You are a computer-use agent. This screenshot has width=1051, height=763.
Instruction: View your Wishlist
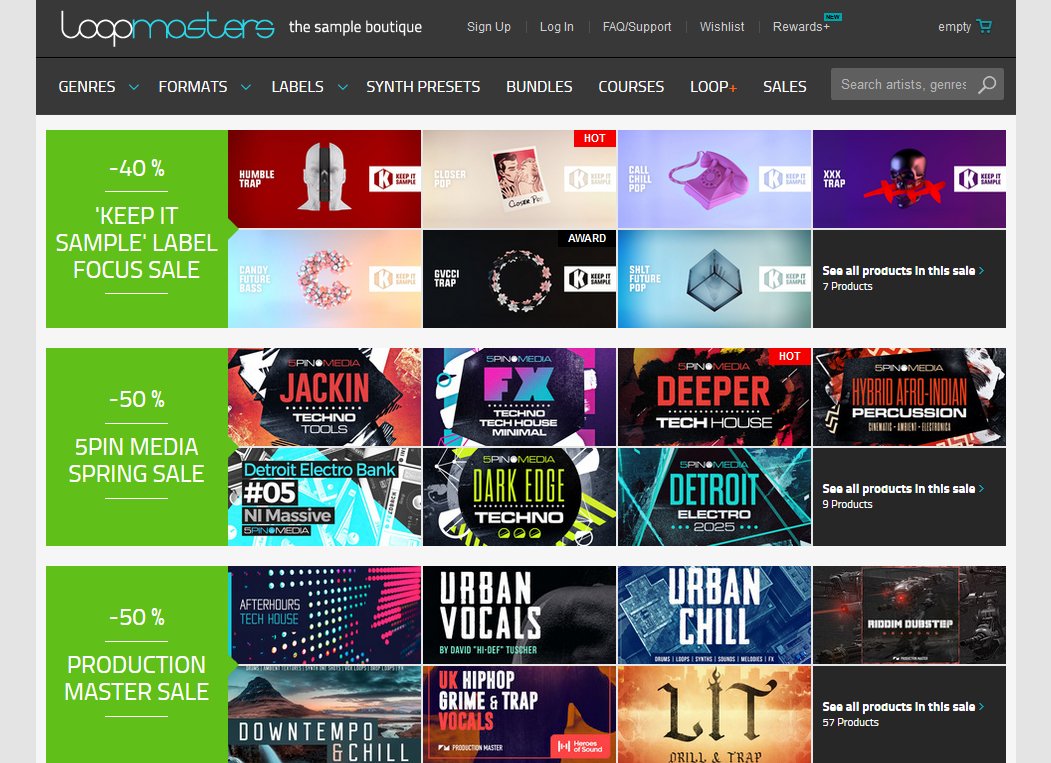[x=722, y=27]
